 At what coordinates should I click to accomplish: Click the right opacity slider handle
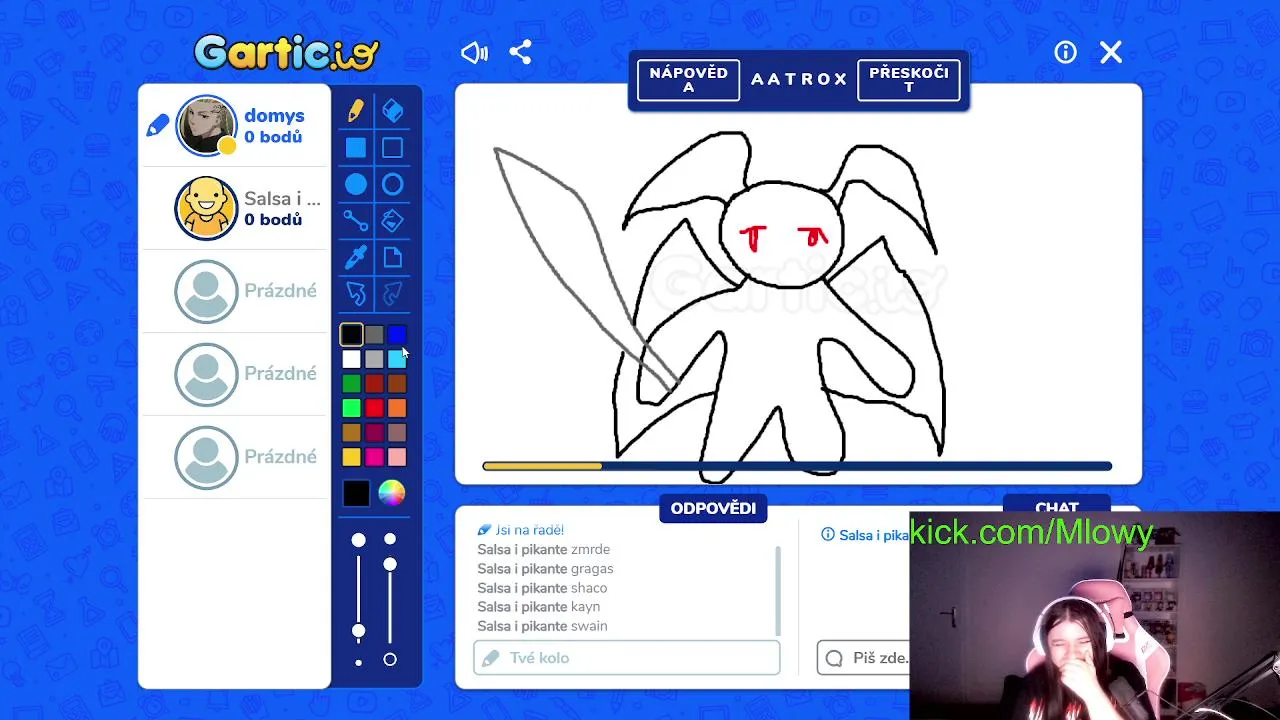coord(390,565)
